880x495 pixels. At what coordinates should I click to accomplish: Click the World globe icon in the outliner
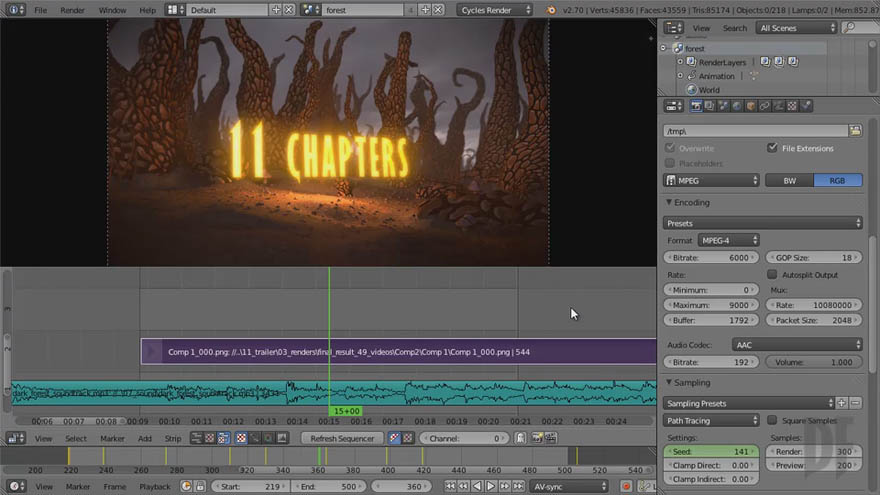[x=691, y=90]
